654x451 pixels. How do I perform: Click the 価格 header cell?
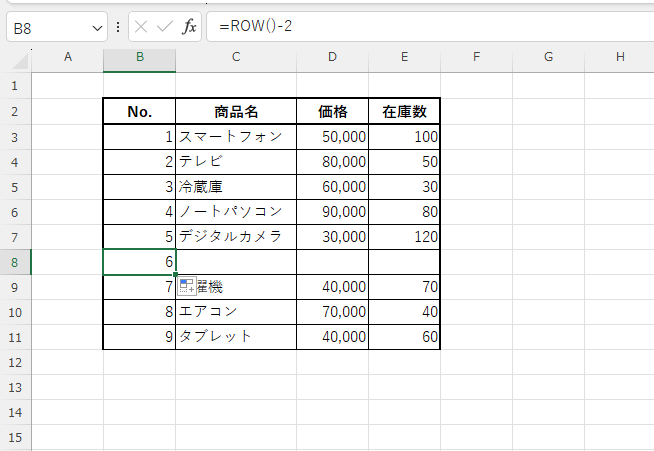pos(332,111)
